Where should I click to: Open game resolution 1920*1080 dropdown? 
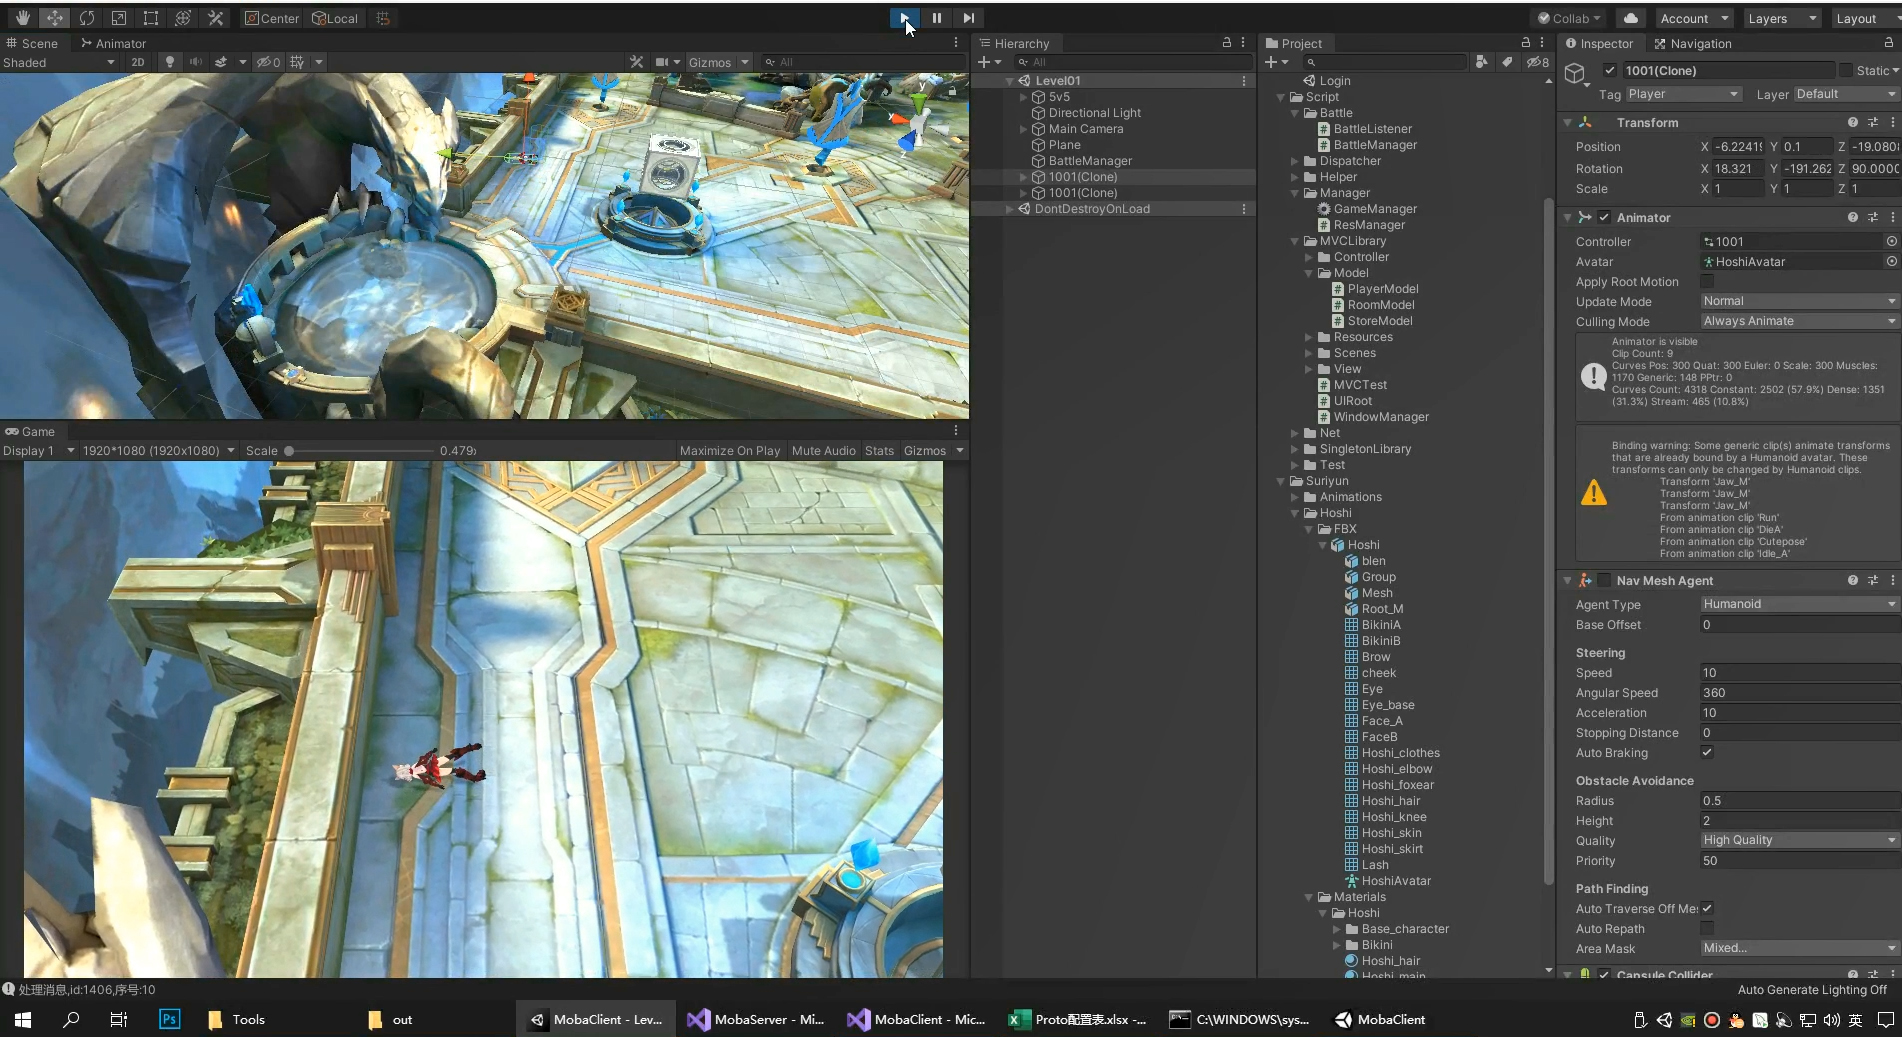click(158, 450)
